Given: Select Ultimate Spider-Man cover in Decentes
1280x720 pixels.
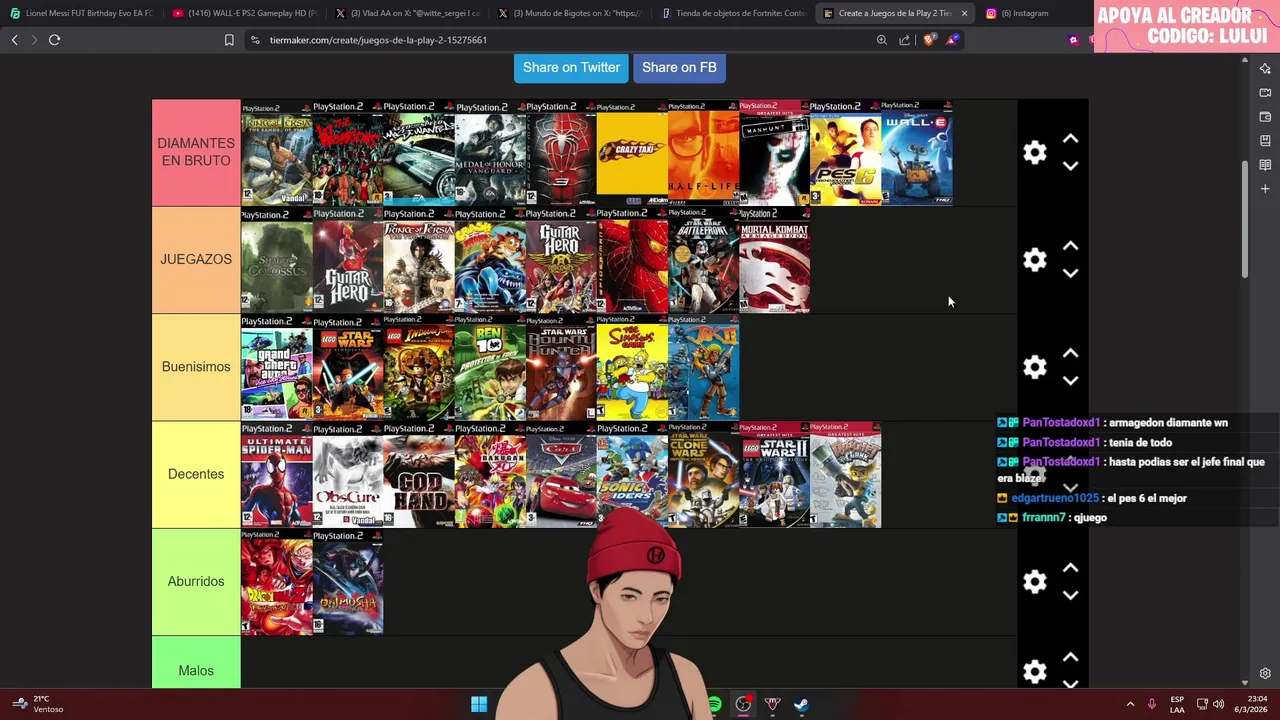Looking at the screenshot, I should (x=277, y=474).
